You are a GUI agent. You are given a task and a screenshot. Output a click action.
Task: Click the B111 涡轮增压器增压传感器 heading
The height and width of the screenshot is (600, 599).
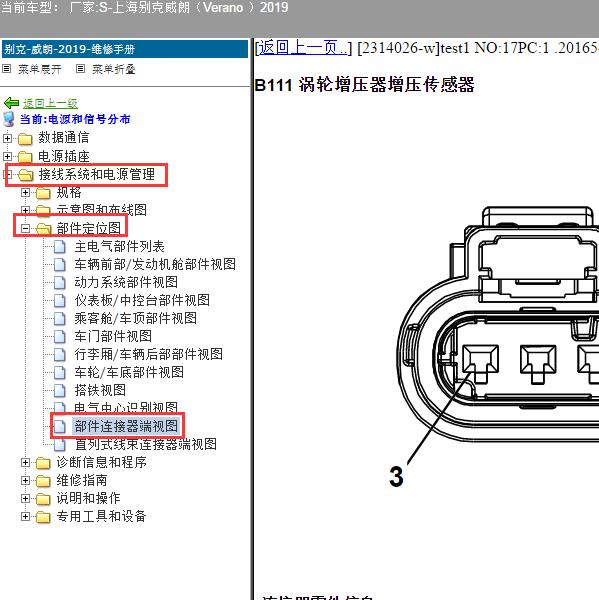click(x=364, y=85)
